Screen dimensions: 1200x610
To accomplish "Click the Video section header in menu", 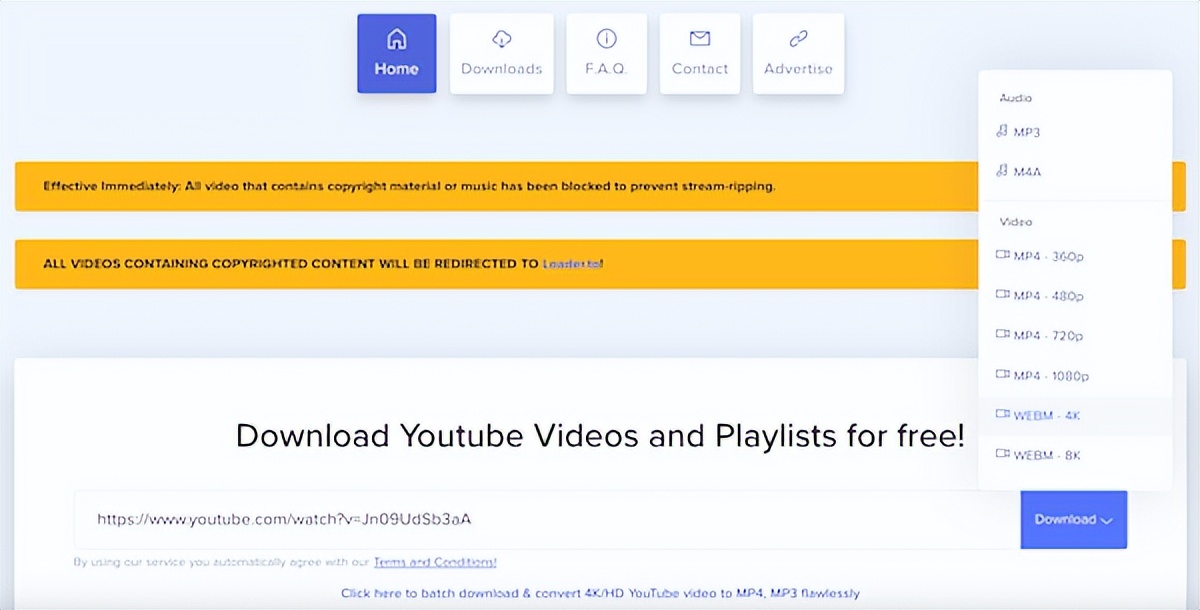I will pyautogui.click(x=1015, y=221).
